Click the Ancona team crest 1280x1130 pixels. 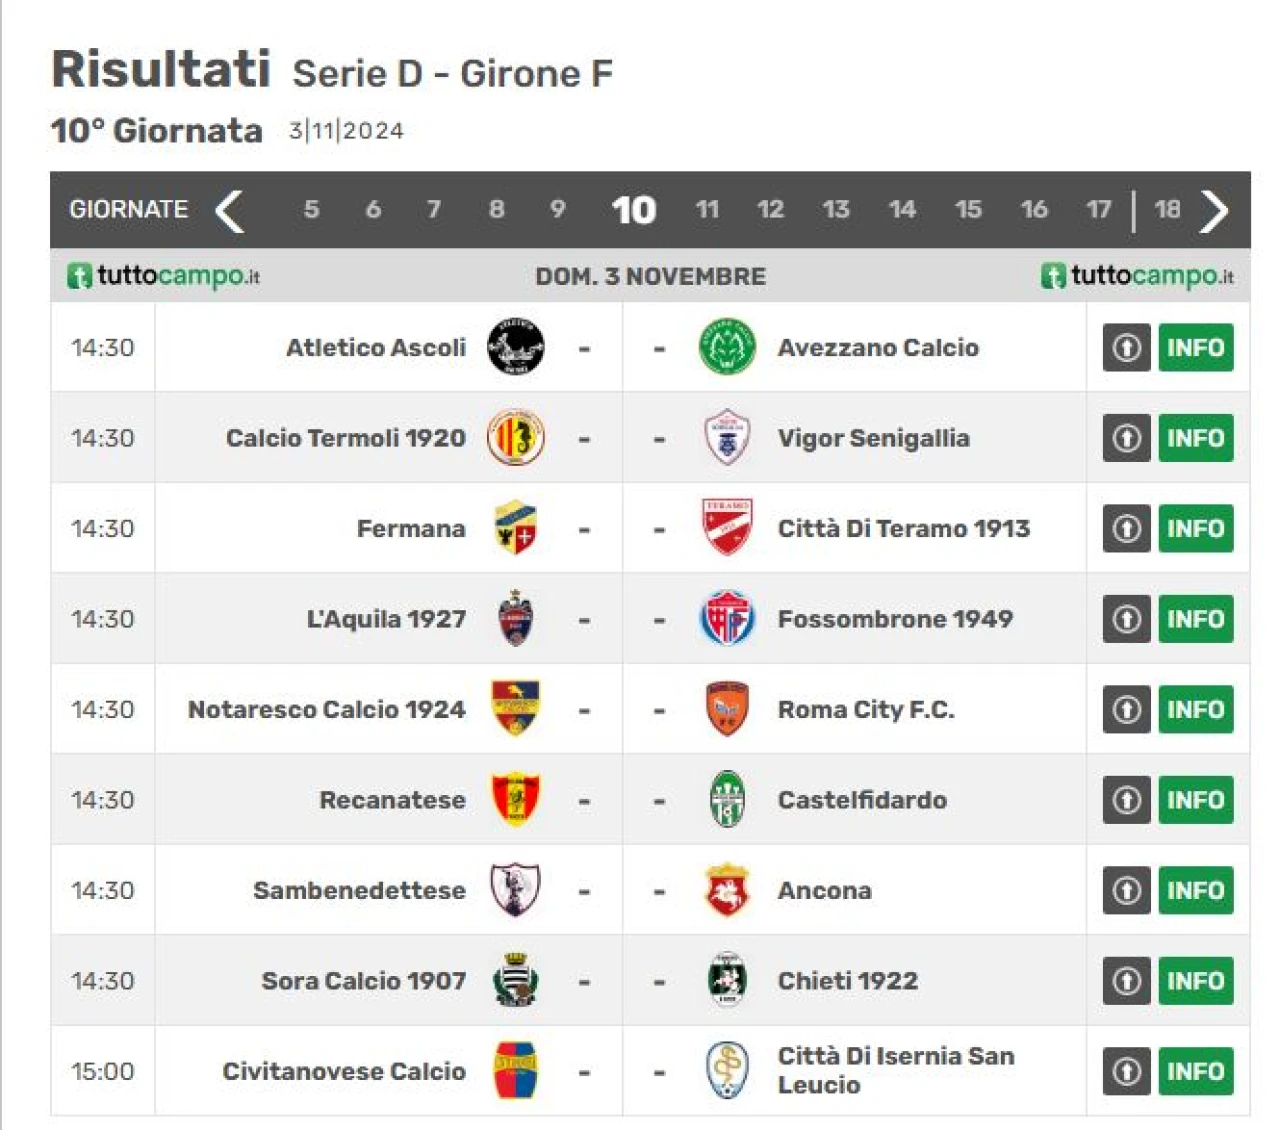[x=727, y=890]
